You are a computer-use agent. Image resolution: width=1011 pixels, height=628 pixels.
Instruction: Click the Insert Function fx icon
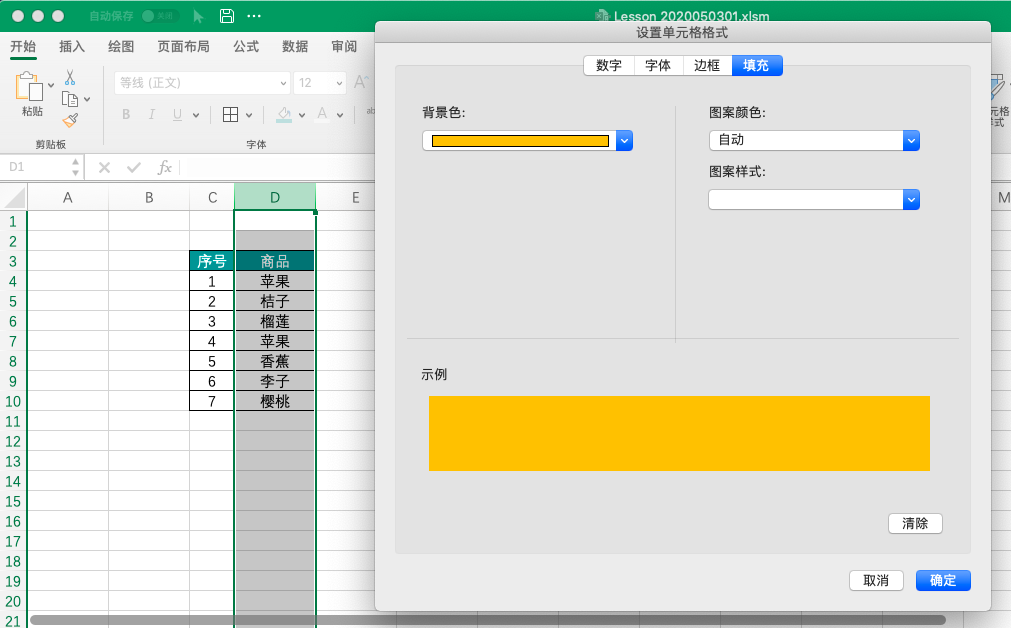tap(164, 168)
